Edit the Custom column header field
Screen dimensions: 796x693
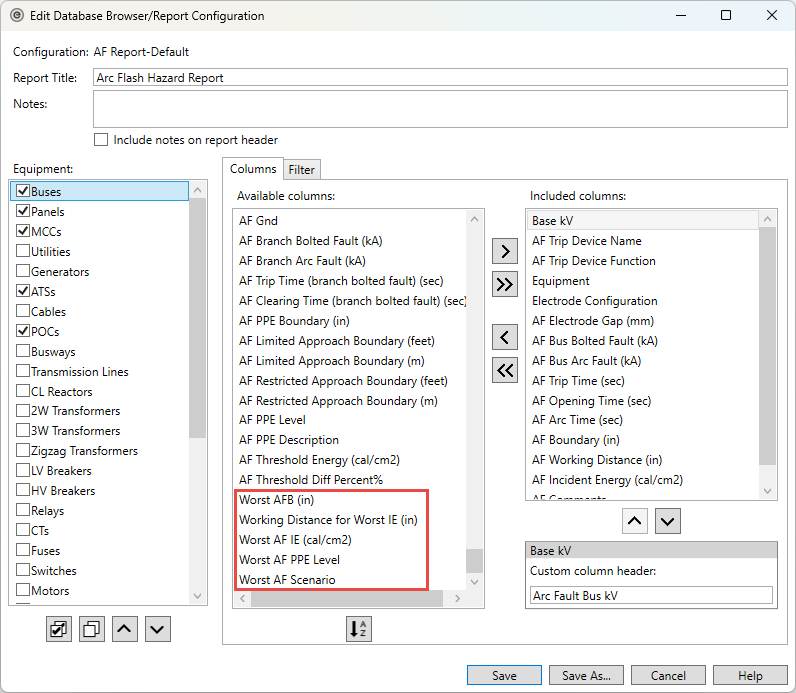651,596
